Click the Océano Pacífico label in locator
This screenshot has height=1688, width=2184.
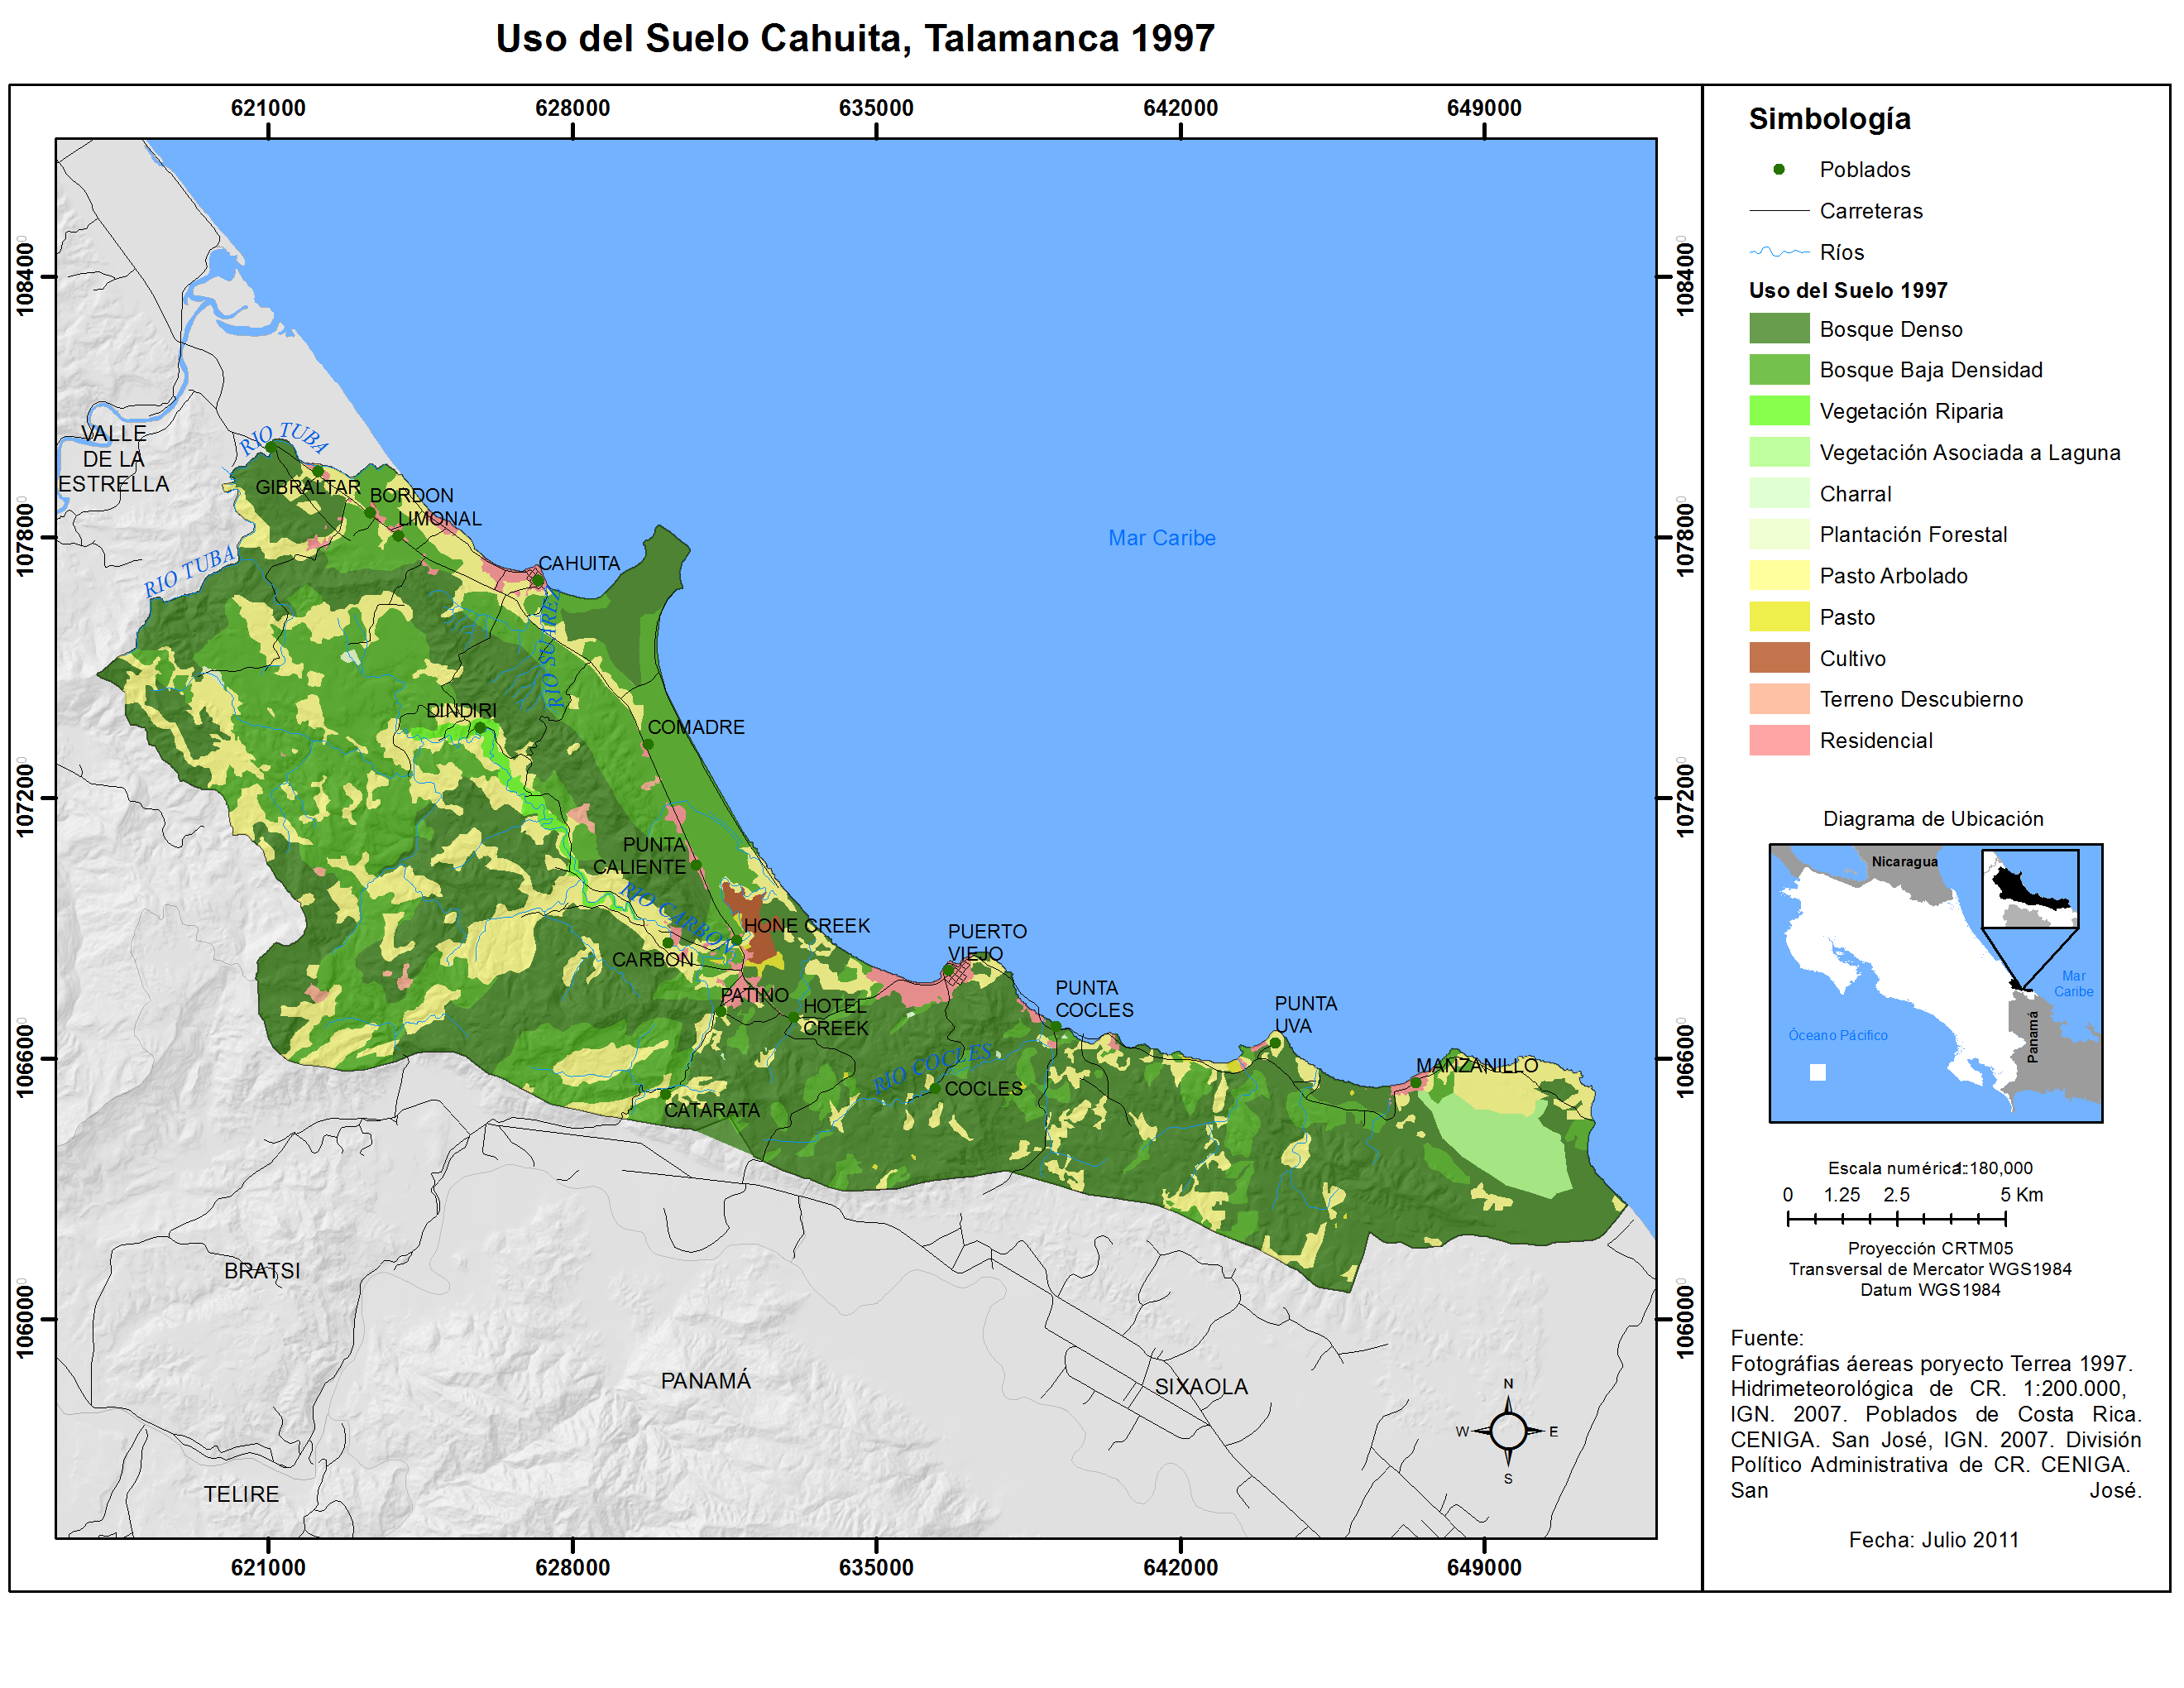1838,1035
